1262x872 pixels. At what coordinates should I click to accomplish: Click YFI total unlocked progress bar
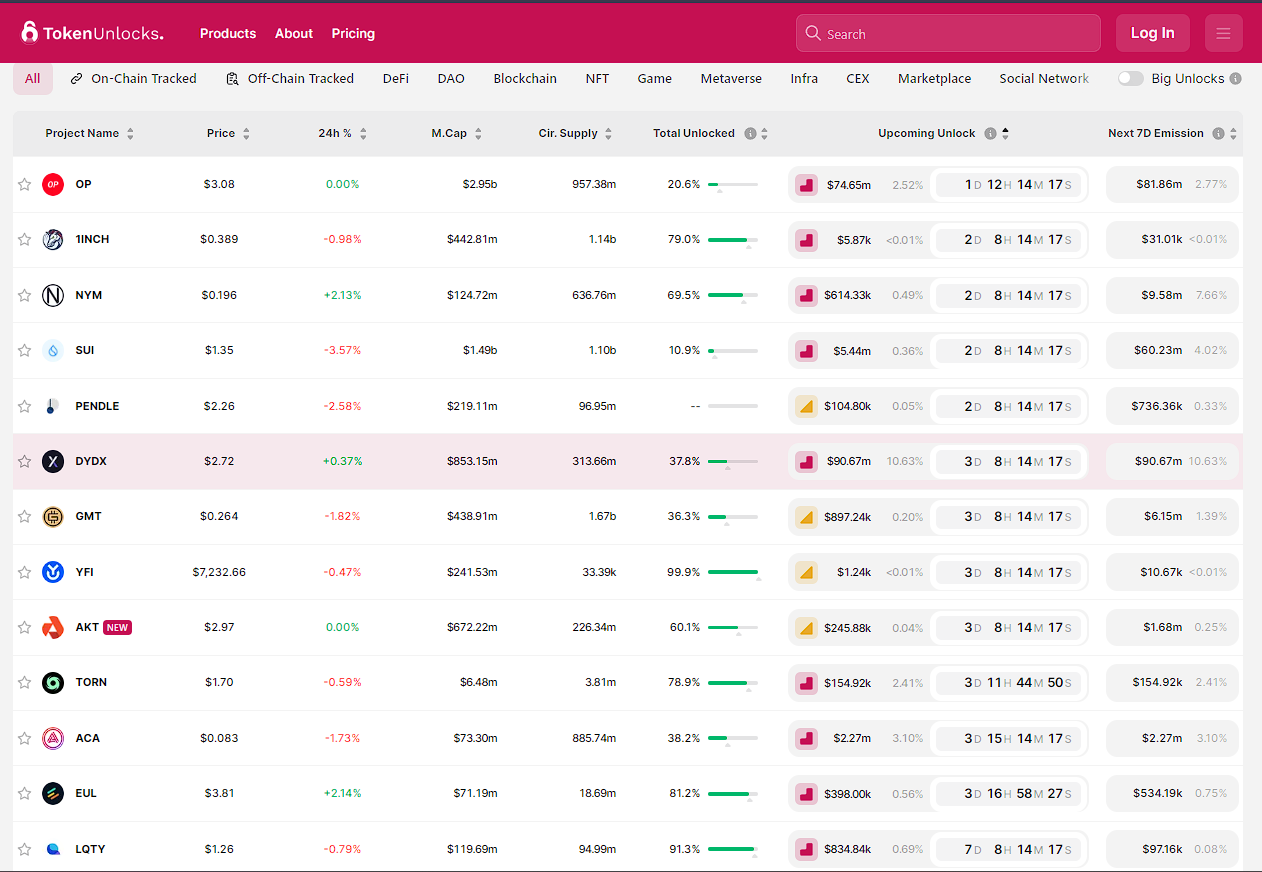[x=732, y=572]
